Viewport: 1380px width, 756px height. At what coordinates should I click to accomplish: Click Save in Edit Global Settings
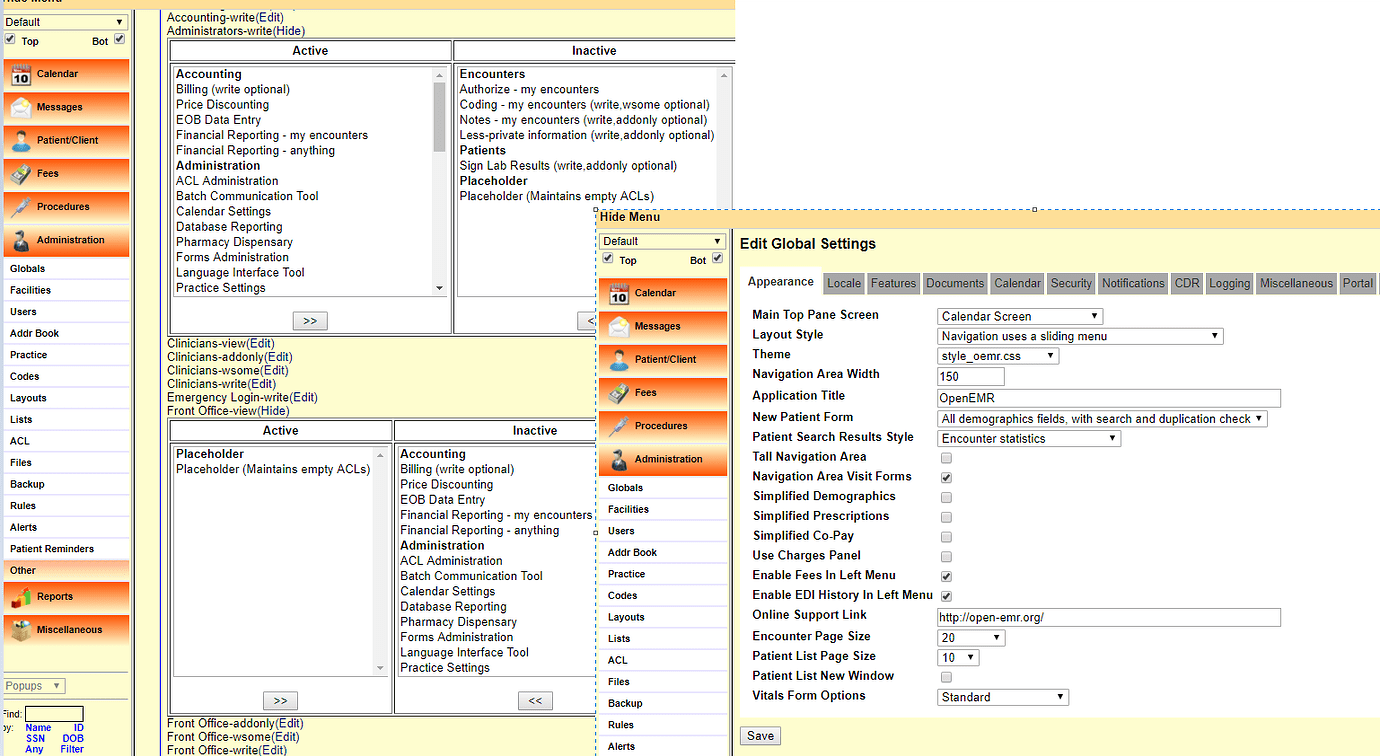click(759, 735)
